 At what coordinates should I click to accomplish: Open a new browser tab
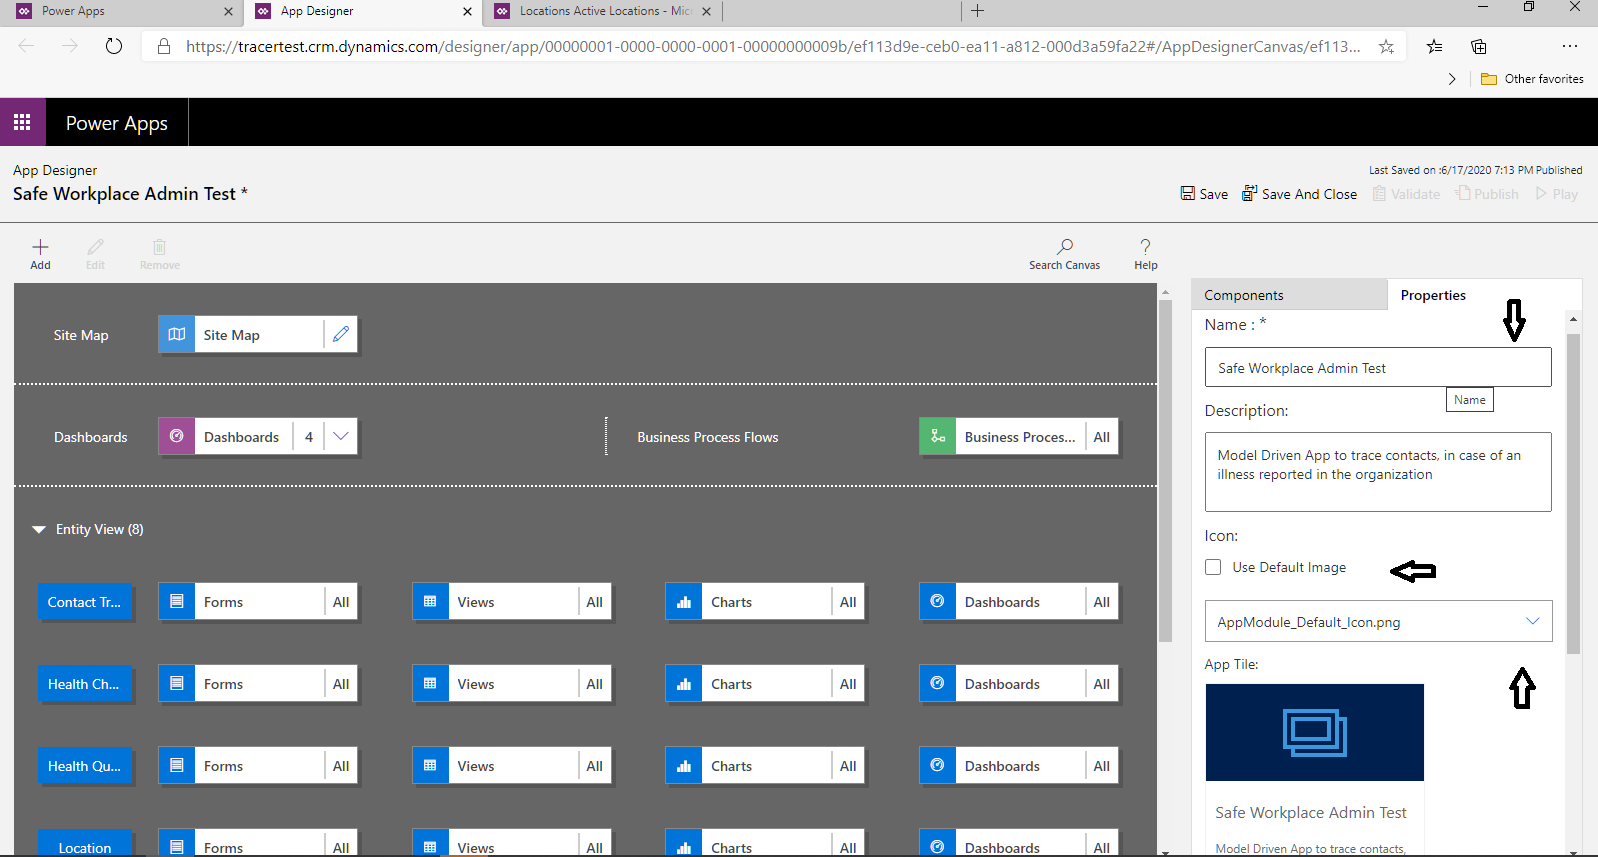pyautogui.click(x=978, y=11)
